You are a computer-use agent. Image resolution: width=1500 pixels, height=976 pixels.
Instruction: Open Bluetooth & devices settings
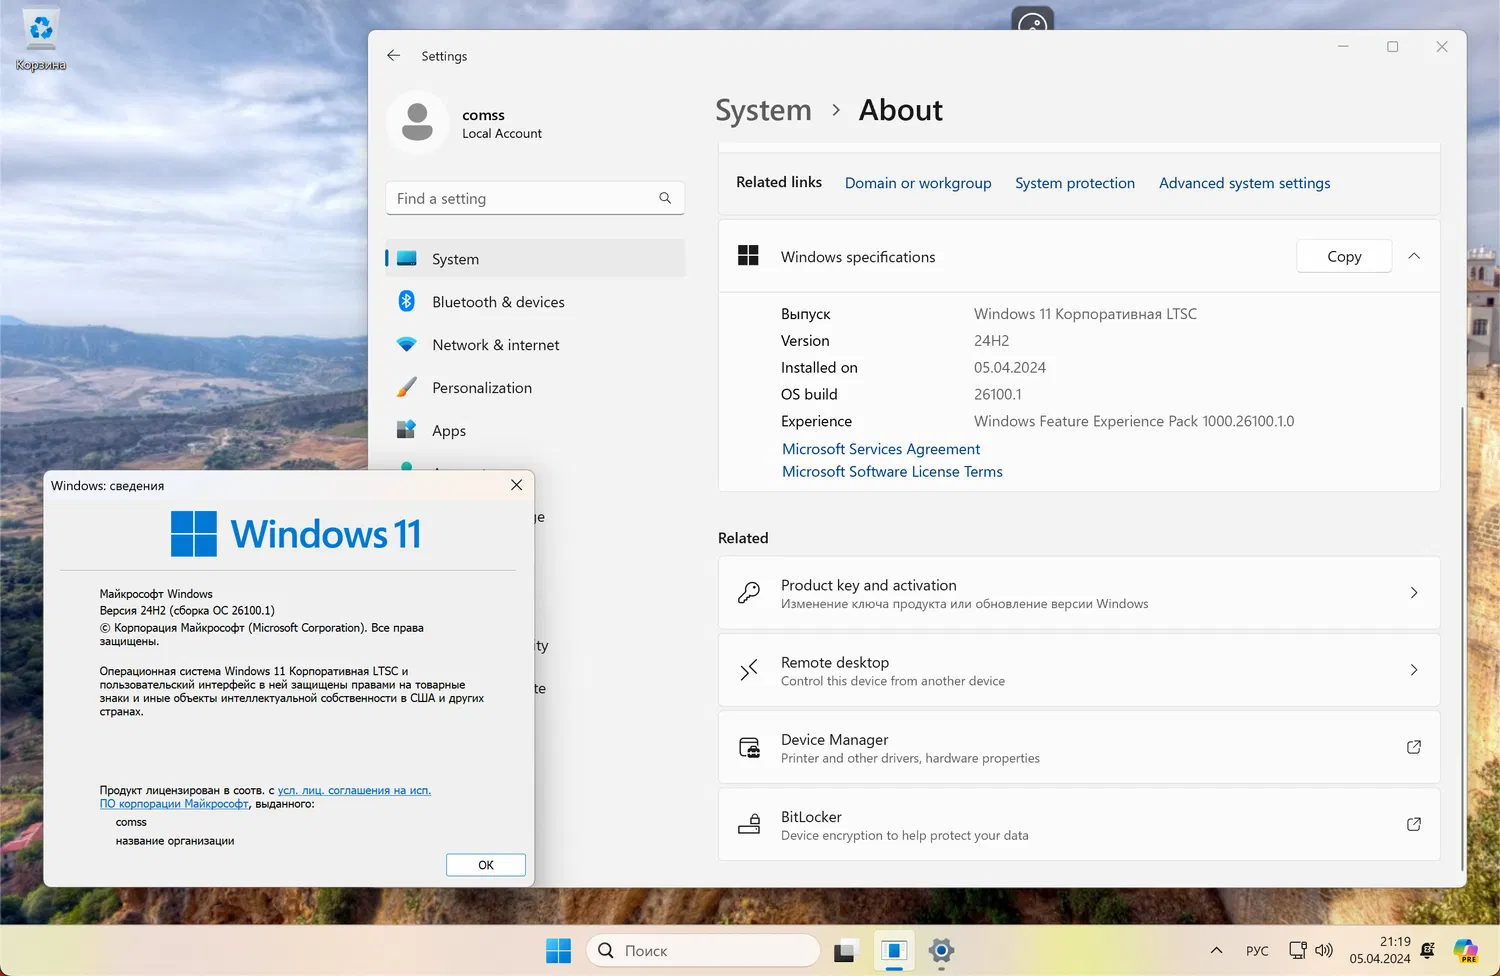coord(498,302)
